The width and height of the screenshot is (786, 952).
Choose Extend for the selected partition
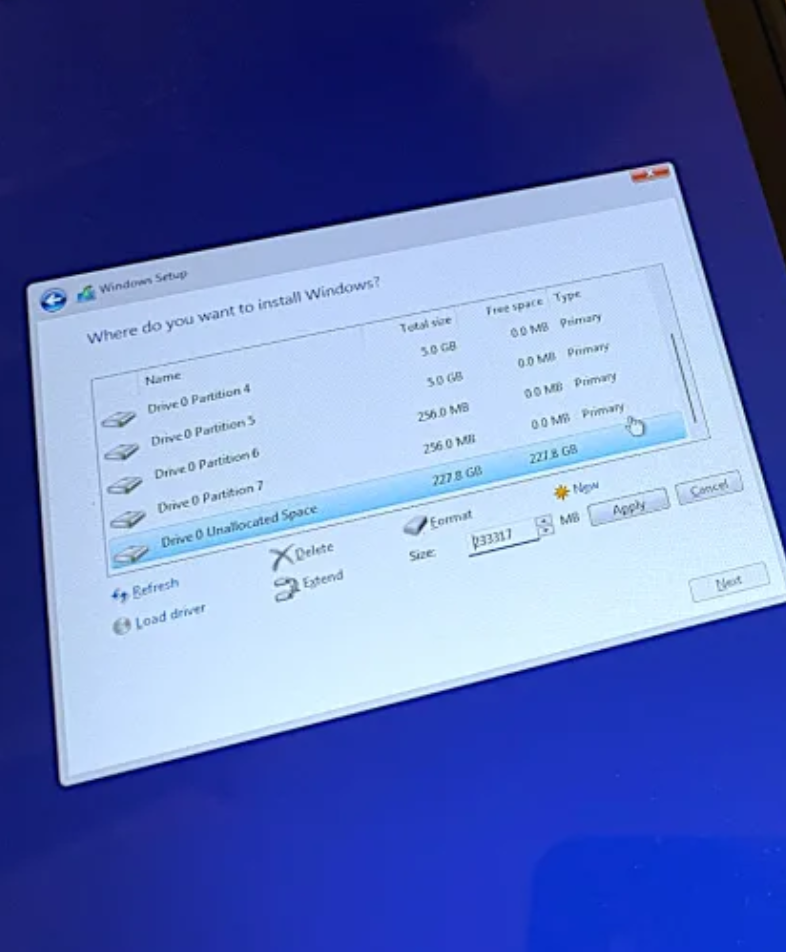tap(308, 585)
